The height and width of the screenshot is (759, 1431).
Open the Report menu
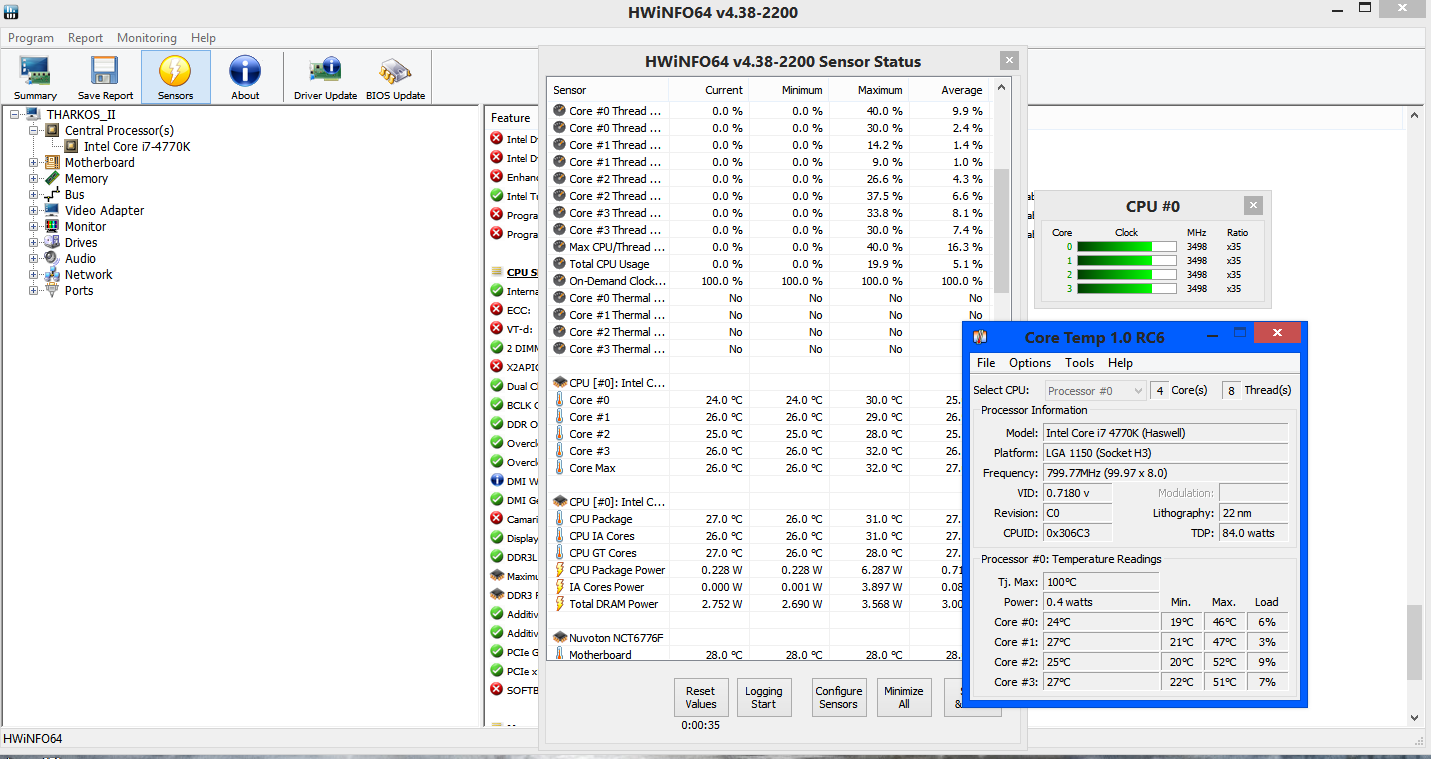(85, 38)
